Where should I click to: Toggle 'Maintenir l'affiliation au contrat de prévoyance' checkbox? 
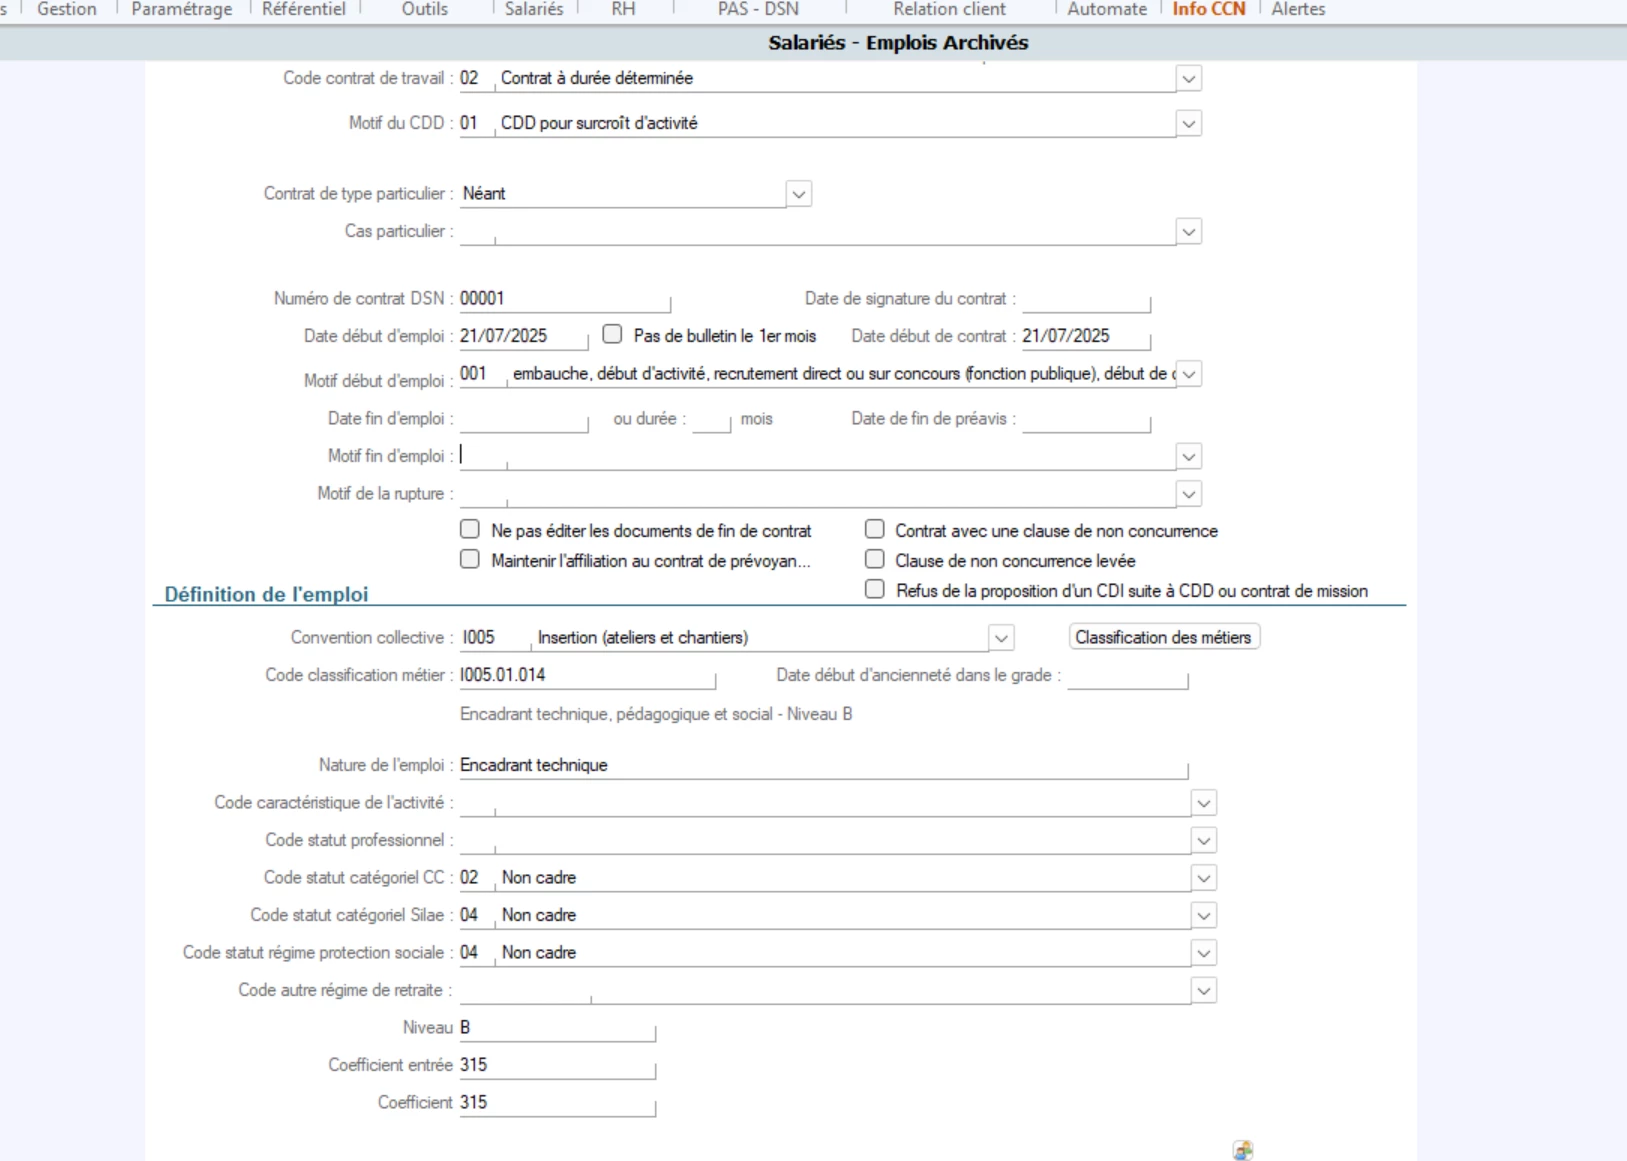click(x=470, y=559)
